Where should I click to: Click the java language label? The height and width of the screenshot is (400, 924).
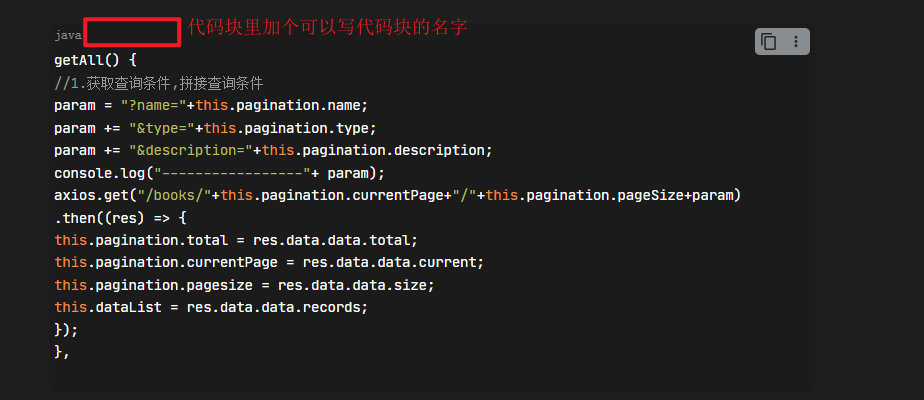(x=67, y=35)
